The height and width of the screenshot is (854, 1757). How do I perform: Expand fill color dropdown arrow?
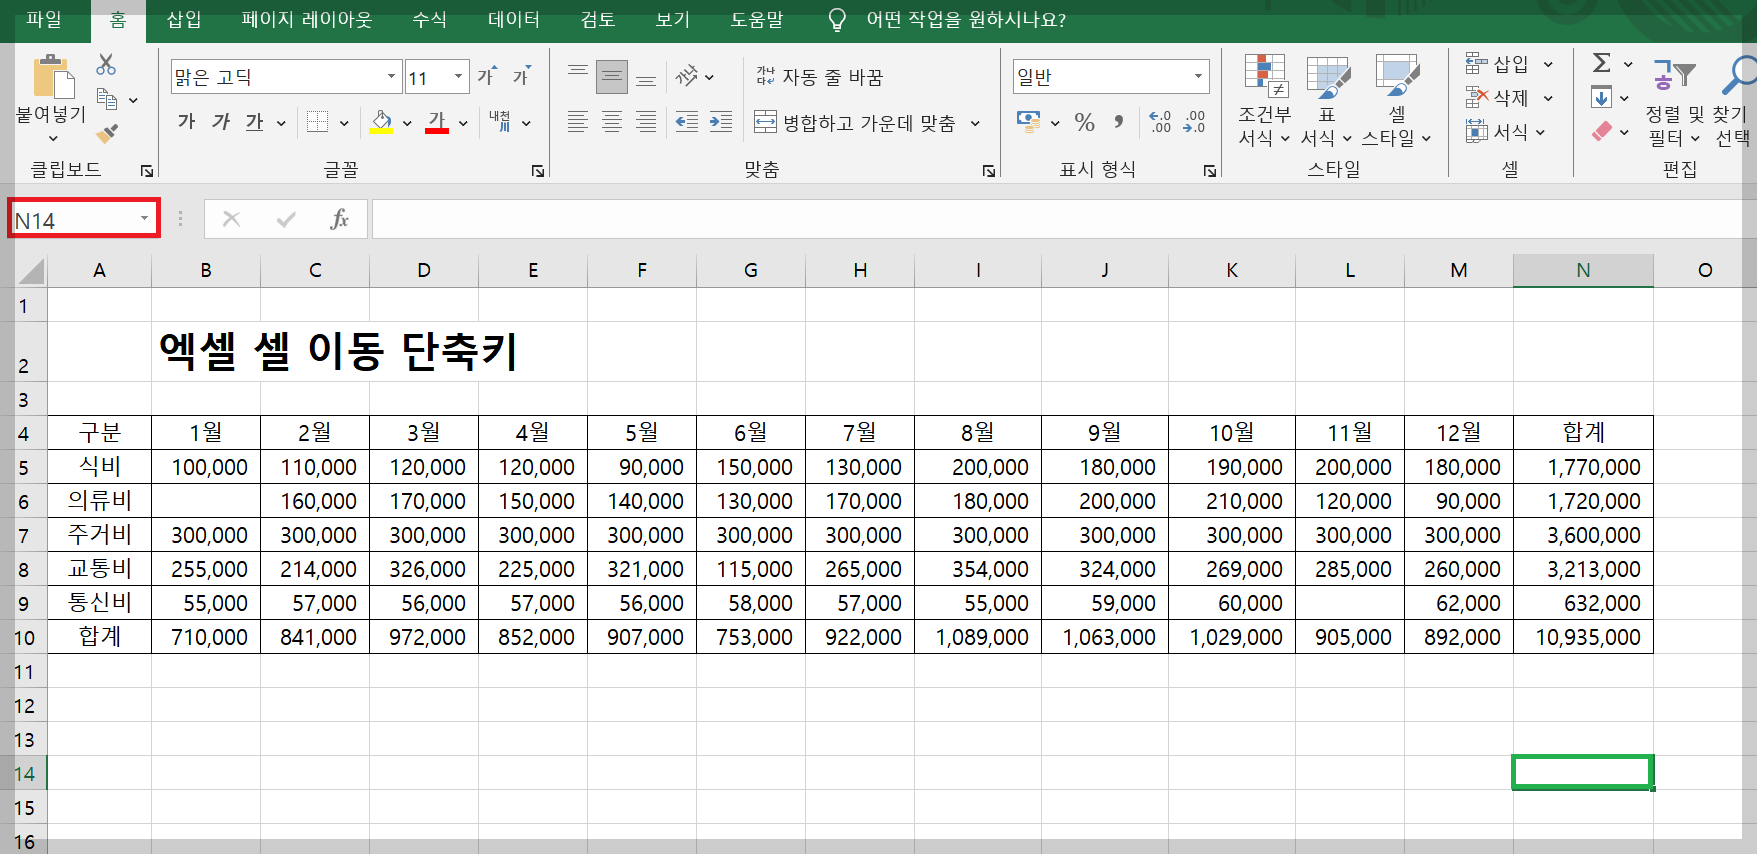coord(407,123)
